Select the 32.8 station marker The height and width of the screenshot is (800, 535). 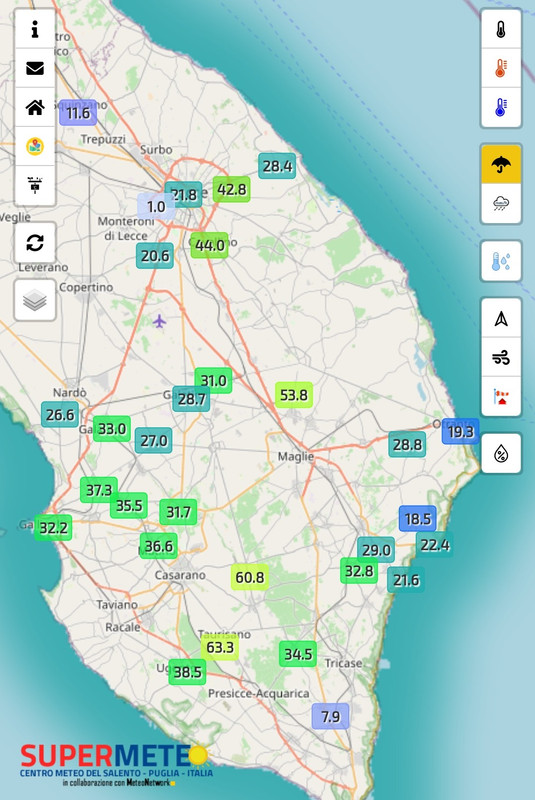click(359, 570)
